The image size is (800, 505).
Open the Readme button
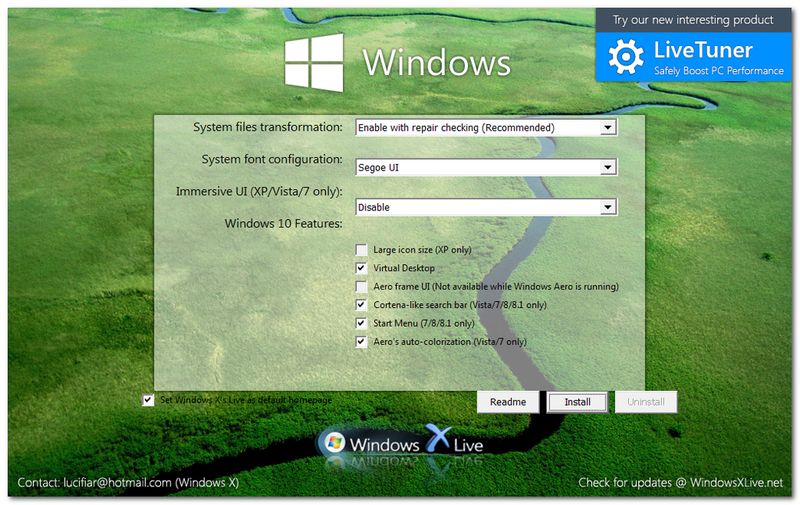[x=508, y=402]
